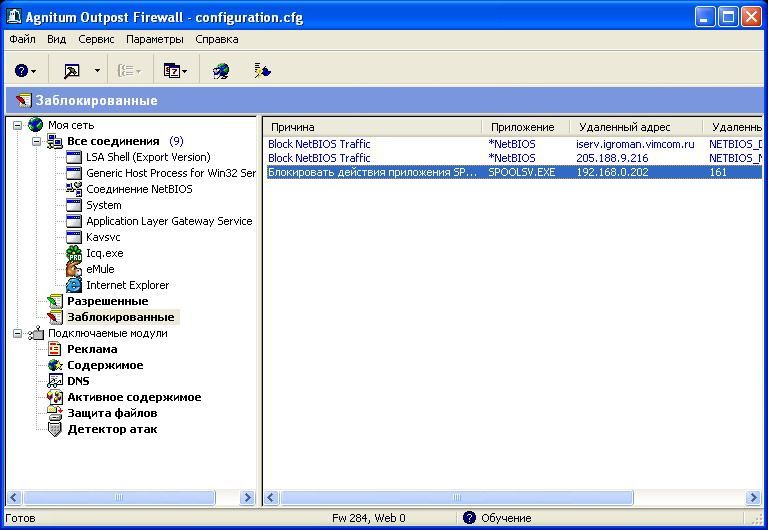Click the Реклама plug-in icon

54,349
